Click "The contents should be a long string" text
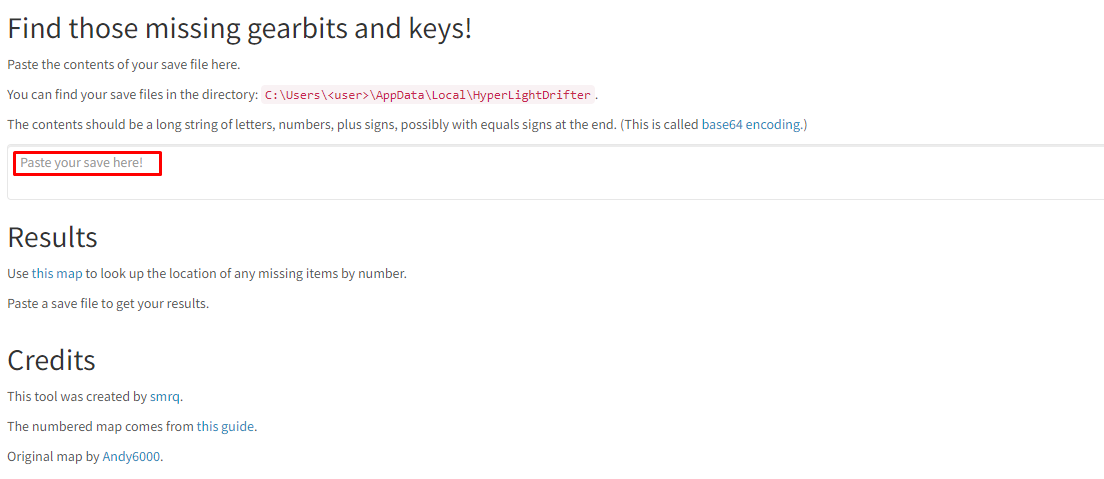The height and width of the screenshot is (479, 1104). 200,125
